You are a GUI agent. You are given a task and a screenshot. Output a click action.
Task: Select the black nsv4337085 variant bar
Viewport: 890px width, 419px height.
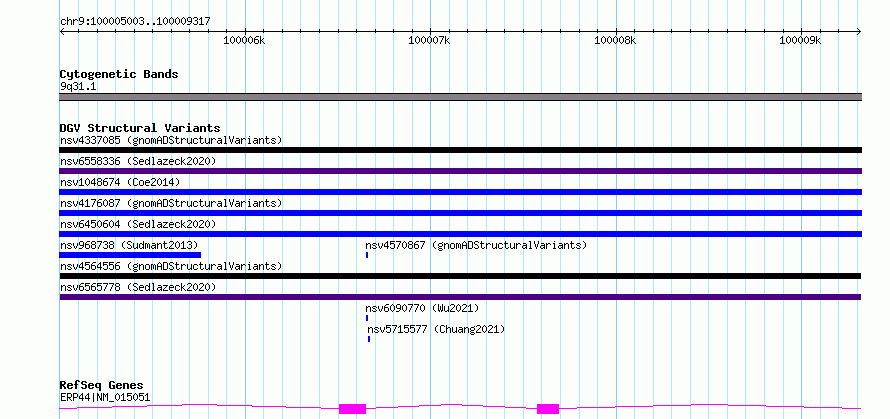(x=460, y=150)
